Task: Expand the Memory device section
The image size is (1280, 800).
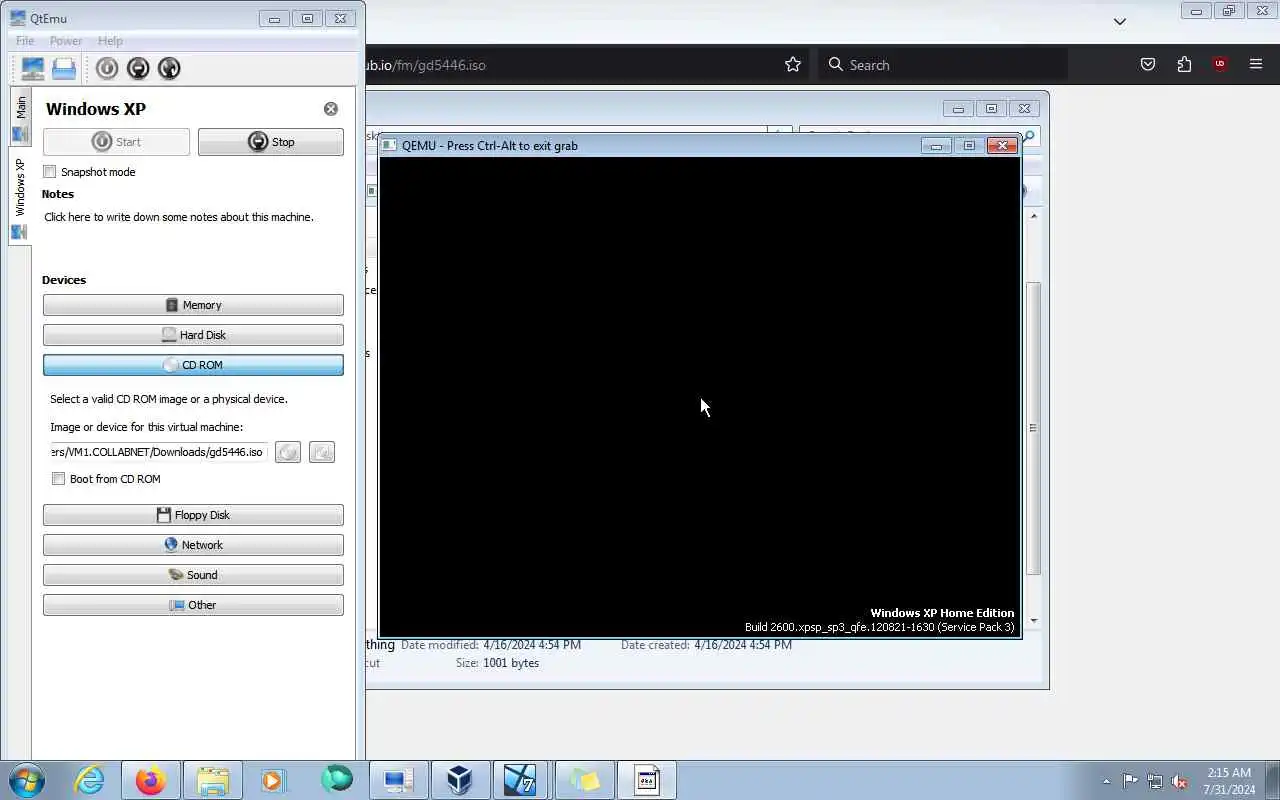Action: tap(193, 305)
